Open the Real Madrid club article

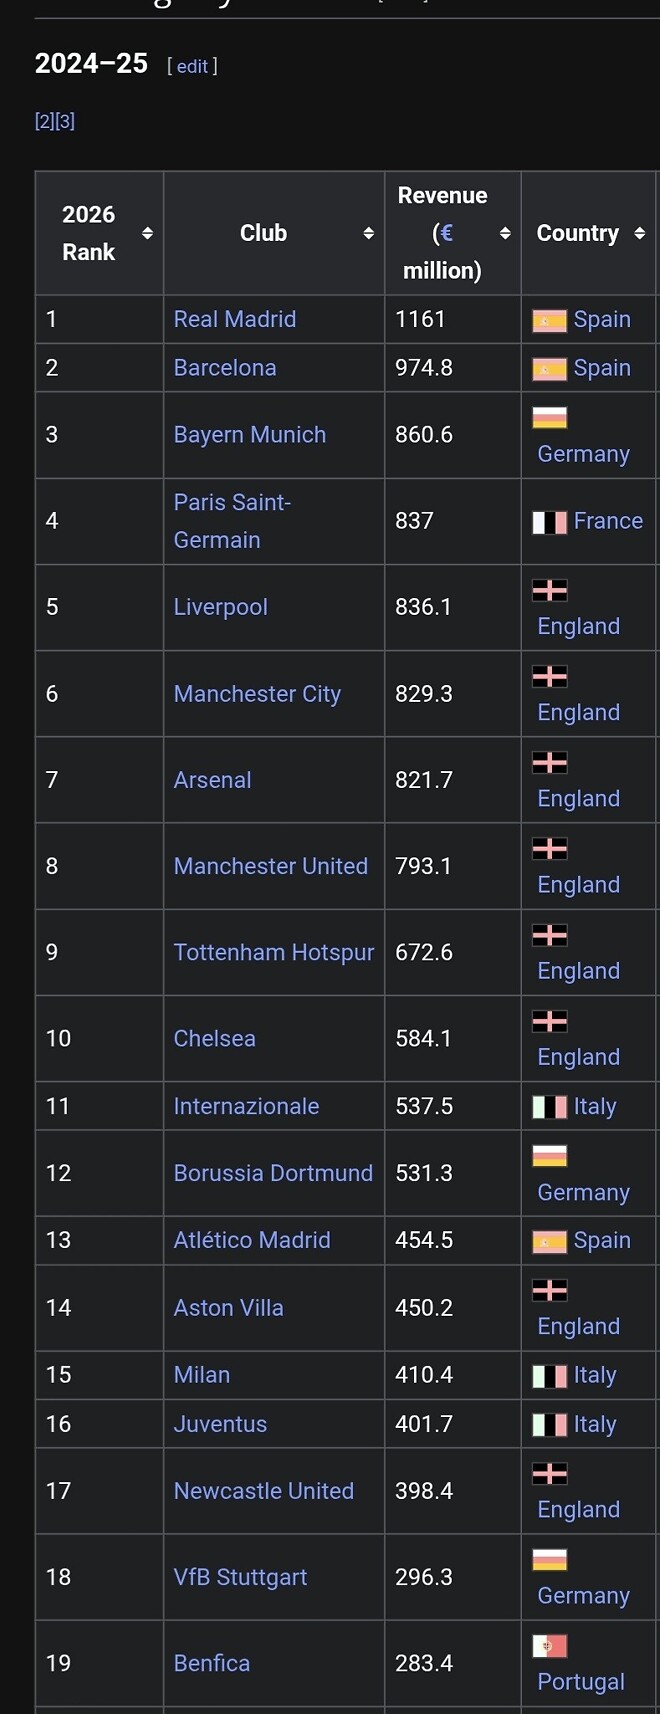pos(235,319)
